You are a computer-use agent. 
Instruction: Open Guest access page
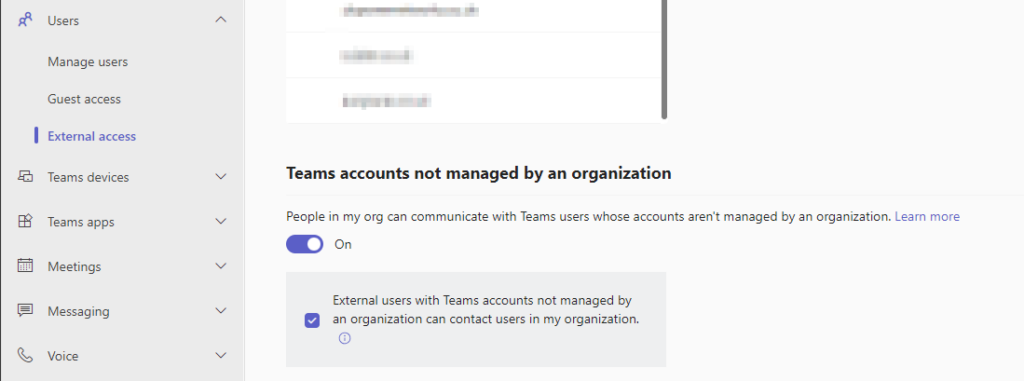click(x=84, y=99)
